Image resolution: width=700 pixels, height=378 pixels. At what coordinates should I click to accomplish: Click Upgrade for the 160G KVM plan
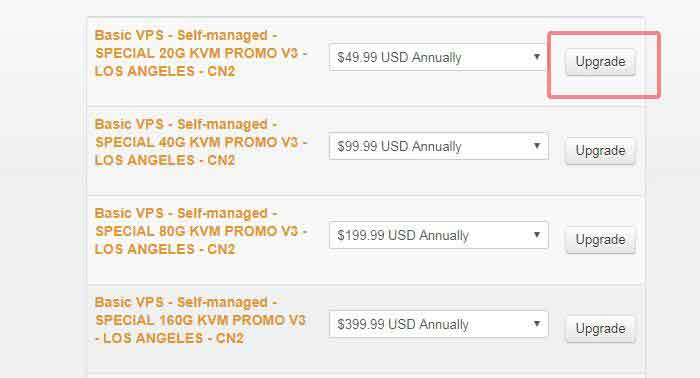pos(600,328)
